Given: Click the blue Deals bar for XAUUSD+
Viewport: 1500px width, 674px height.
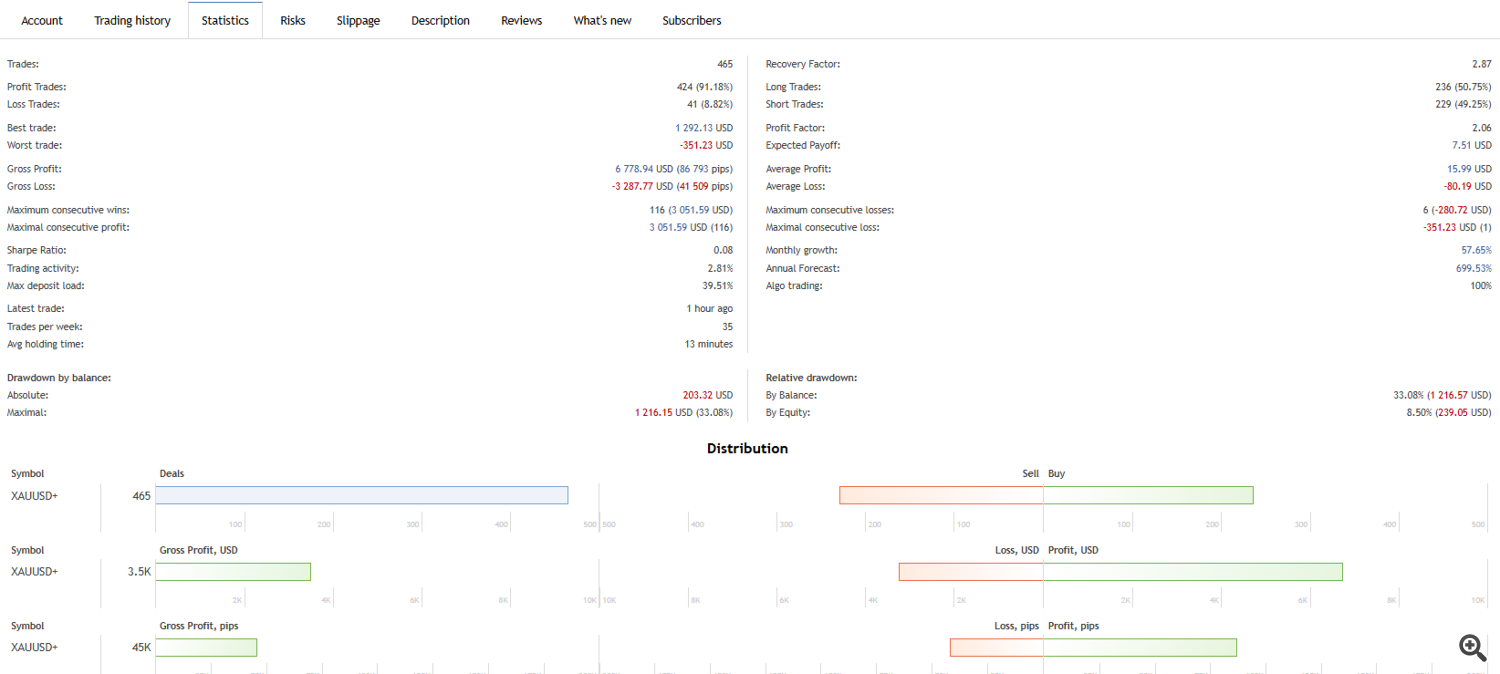Looking at the screenshot, I should point(362,495).
